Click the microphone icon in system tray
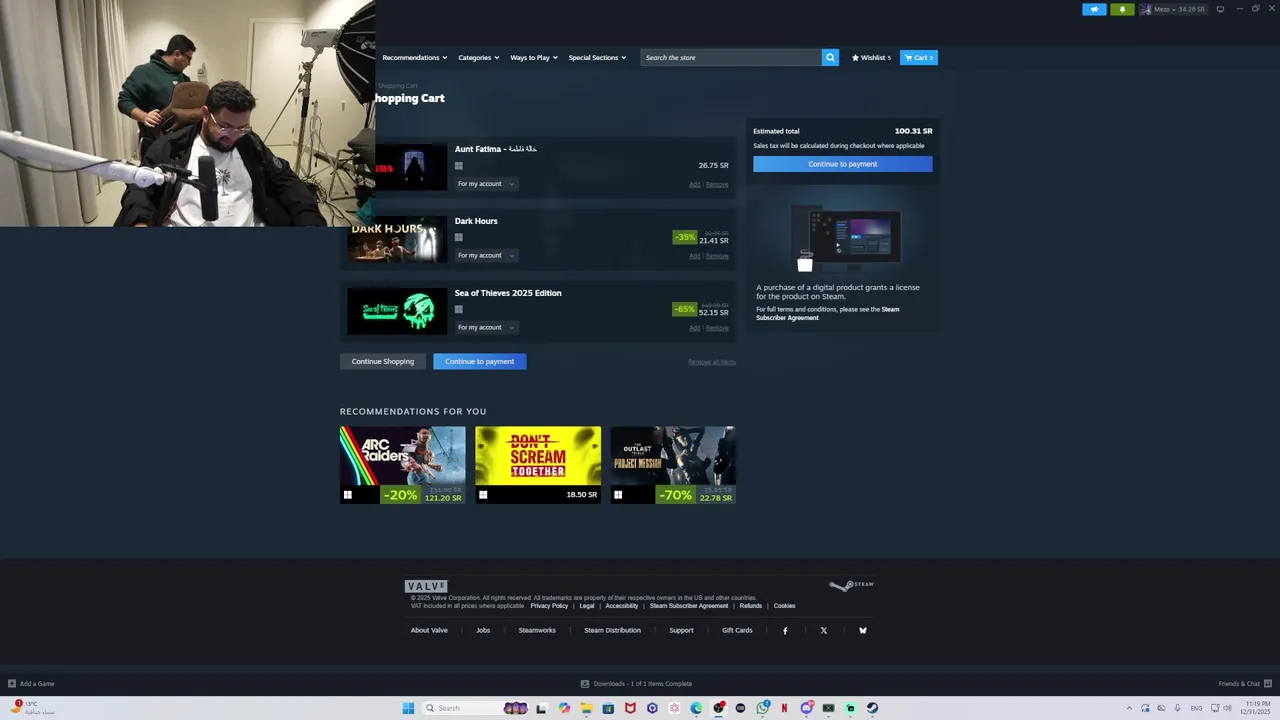This screenshot has width=1280, height=720. [1177, 708]
